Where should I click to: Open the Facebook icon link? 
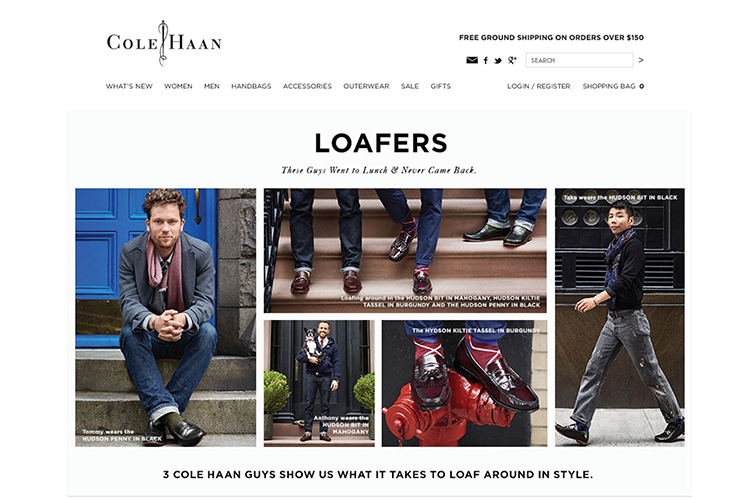pyautogui.click(x=485, y=60)
